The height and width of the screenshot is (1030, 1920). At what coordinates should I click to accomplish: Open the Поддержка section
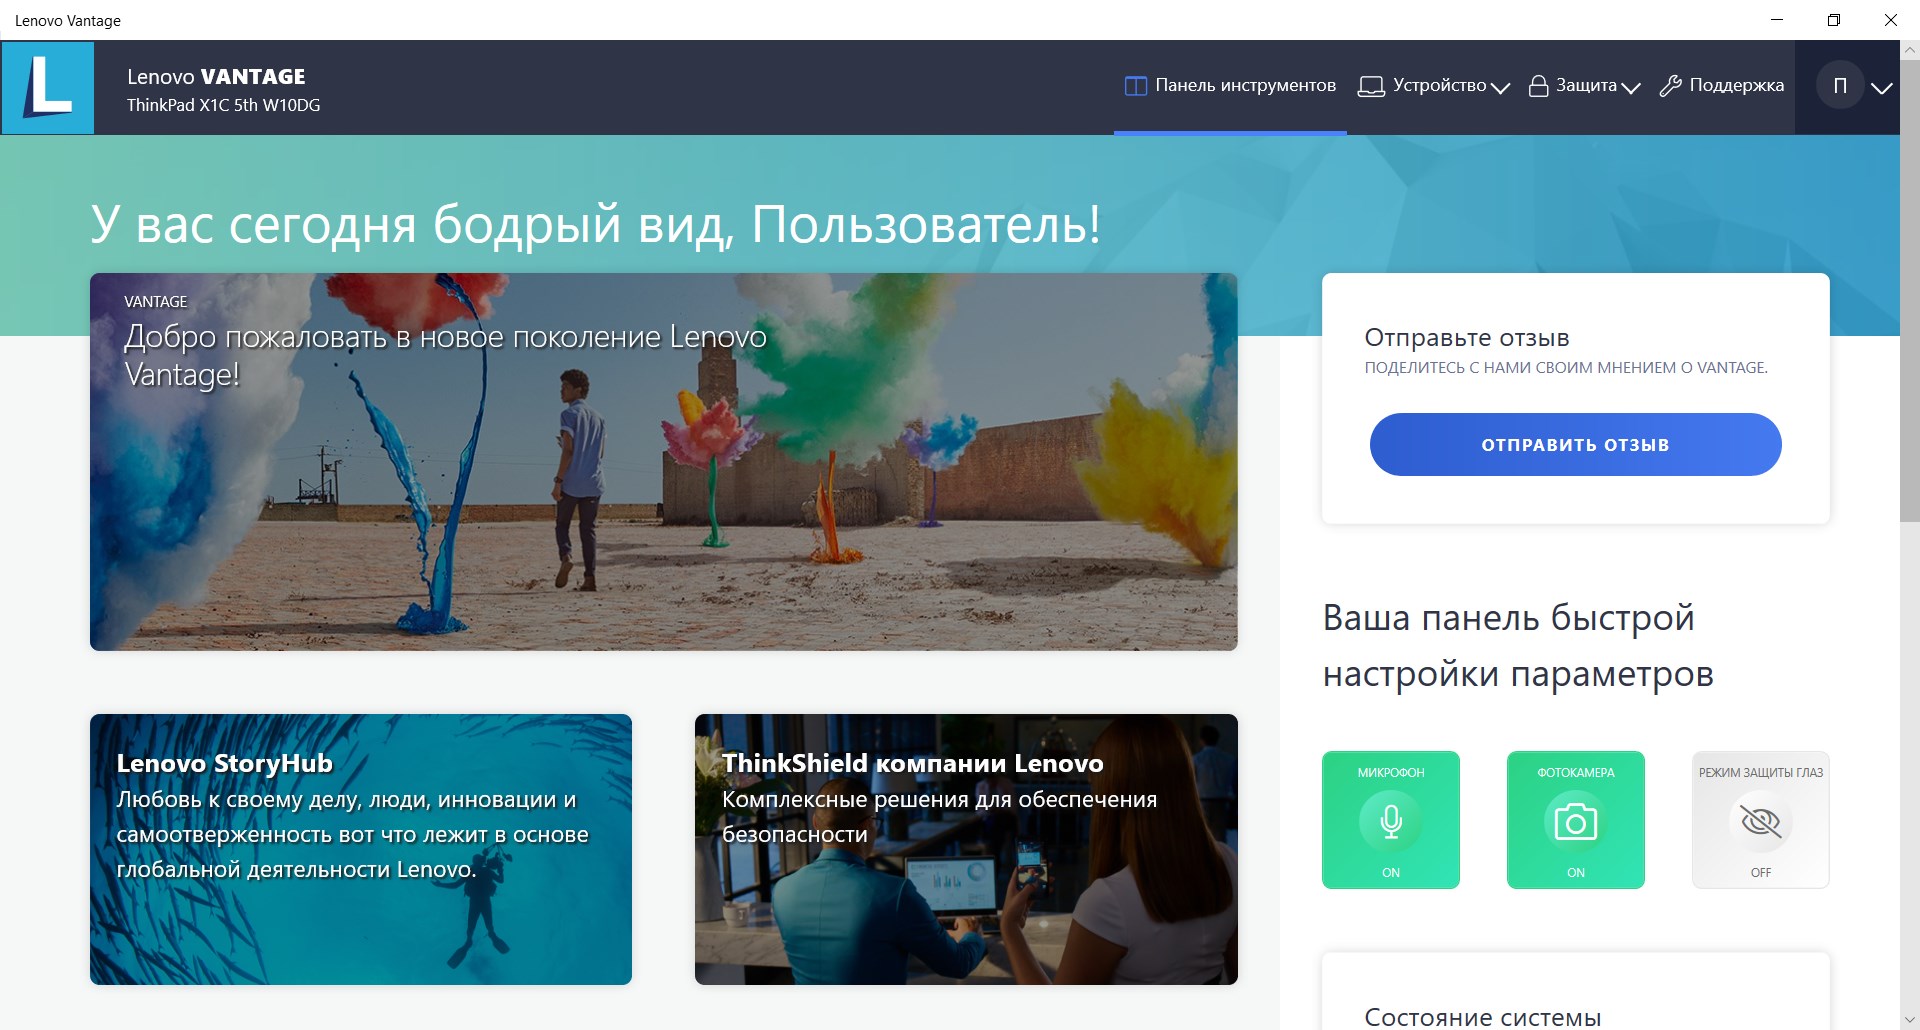[x=1721, y=86]
